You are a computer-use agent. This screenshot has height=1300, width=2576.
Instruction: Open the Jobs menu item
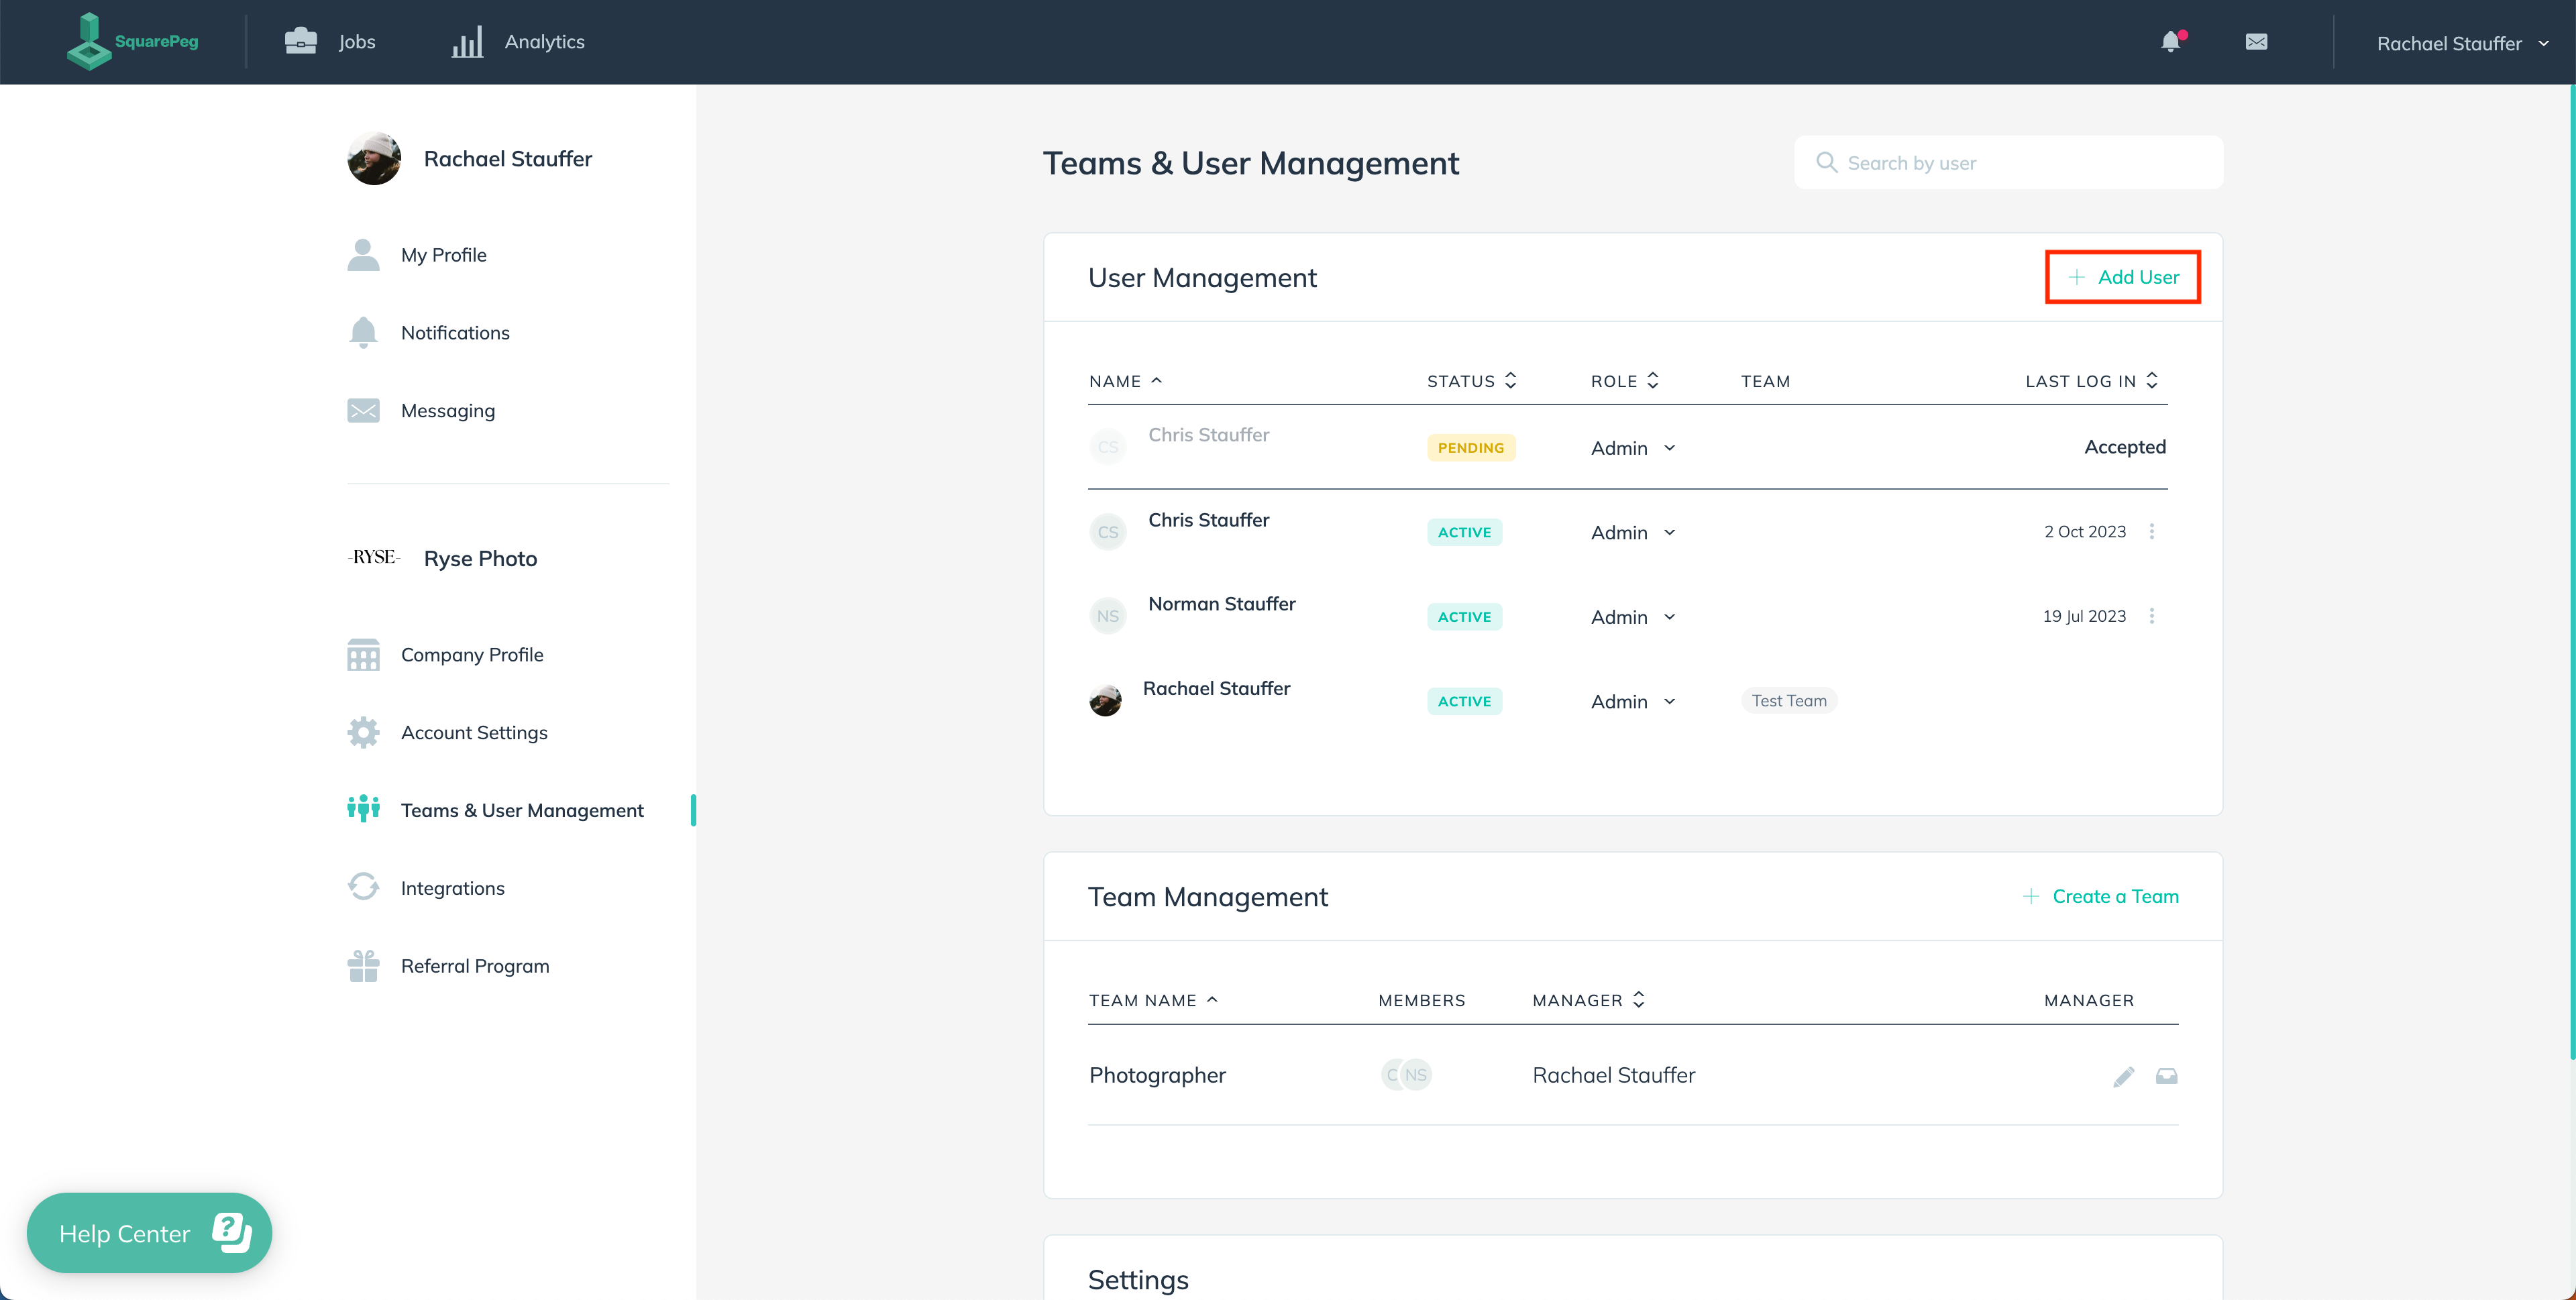(x=331, y=42)
